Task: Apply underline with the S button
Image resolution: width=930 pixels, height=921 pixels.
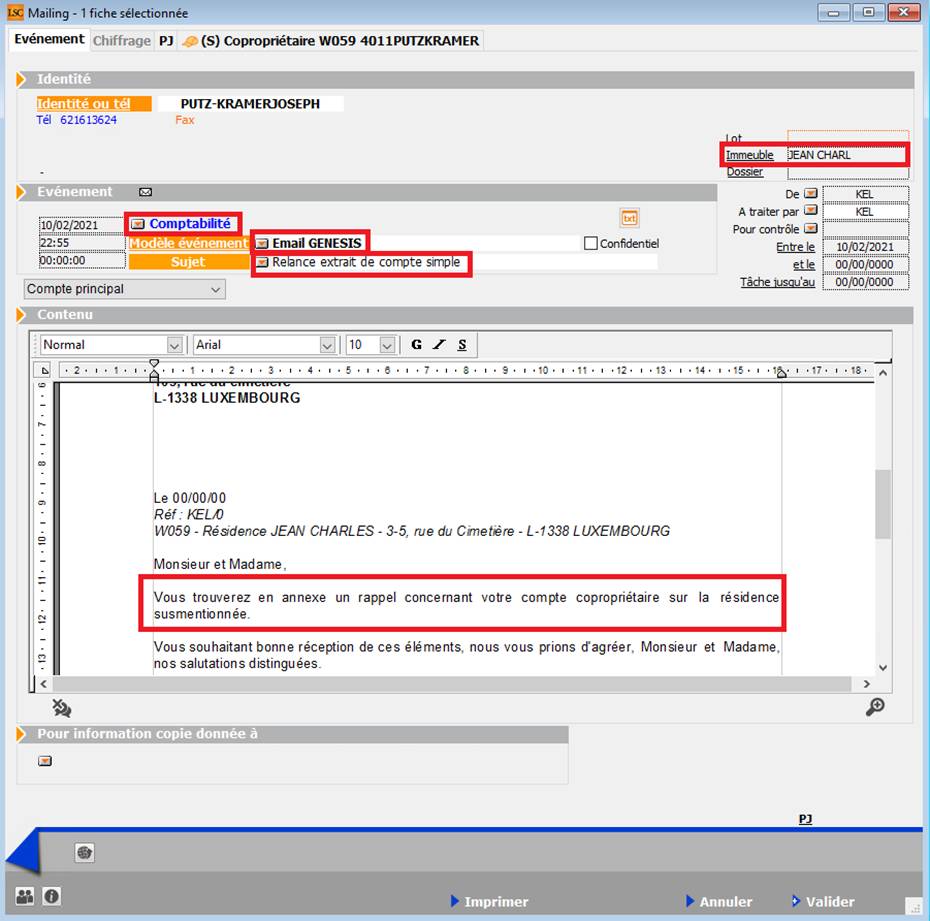Action: point(462,345)
